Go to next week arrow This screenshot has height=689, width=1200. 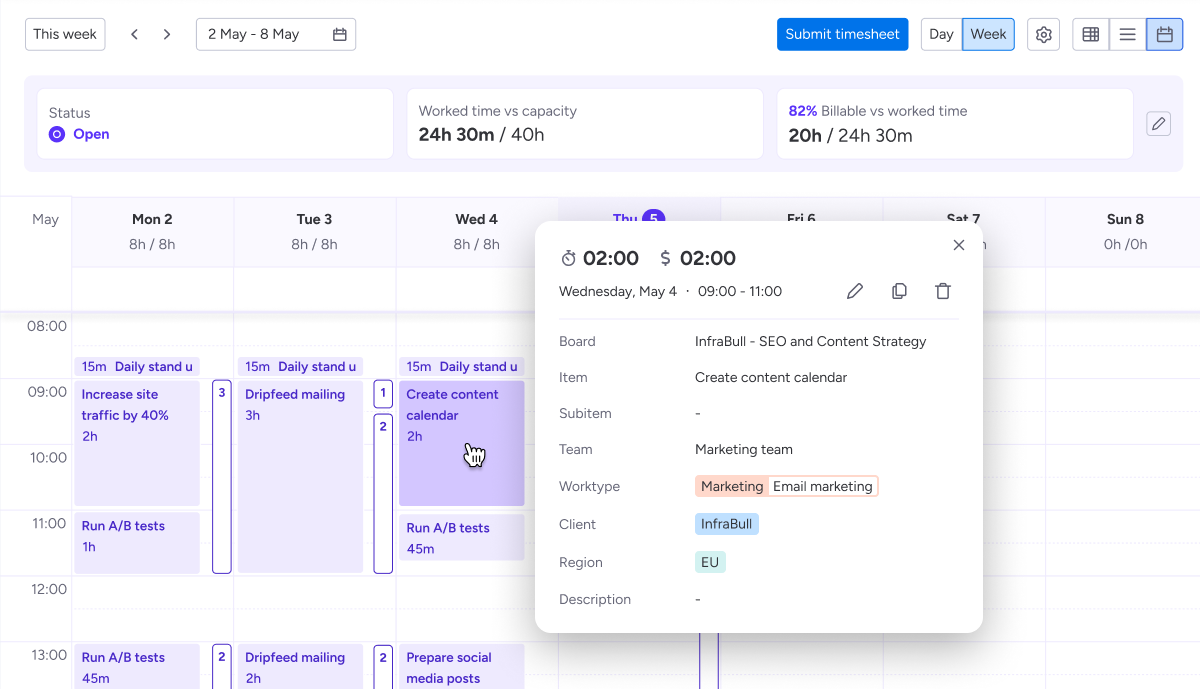pos(167,34)
